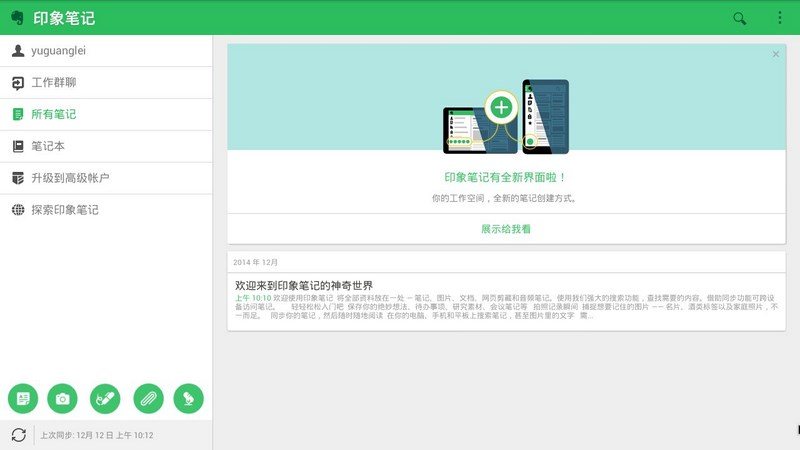Click the globe explore icon
The image size is (800, 450).
point(18,210)
